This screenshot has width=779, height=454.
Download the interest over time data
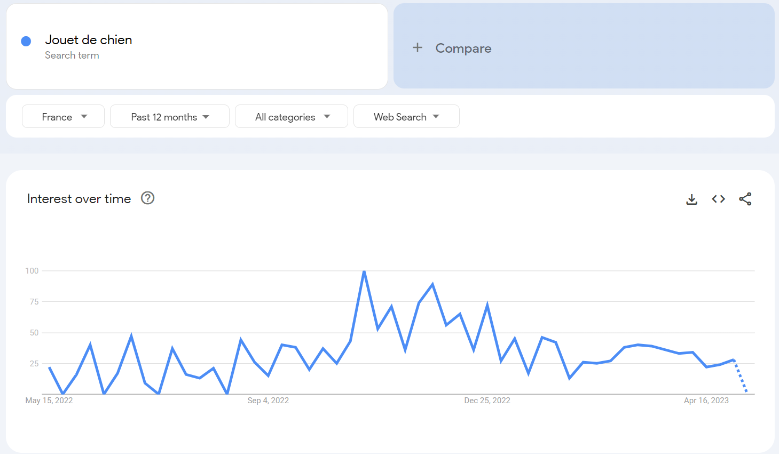(691, 199)
